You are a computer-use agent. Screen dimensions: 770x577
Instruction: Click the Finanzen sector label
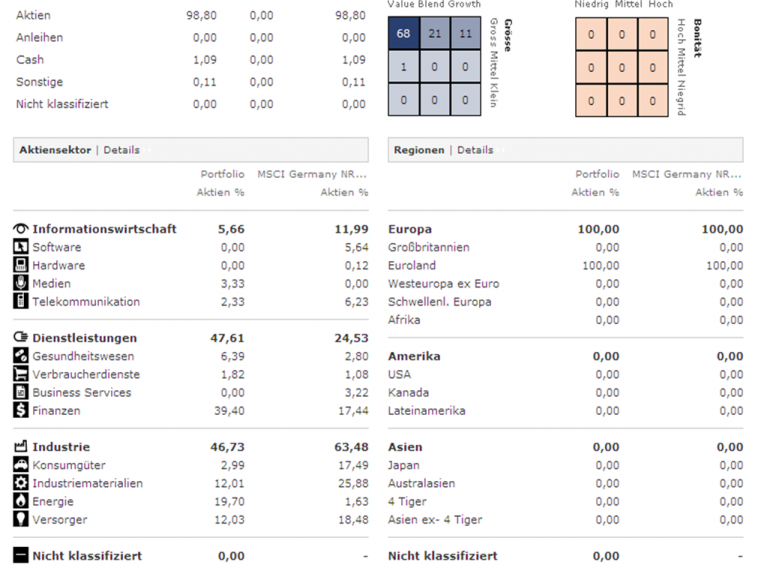pos(56,411)
